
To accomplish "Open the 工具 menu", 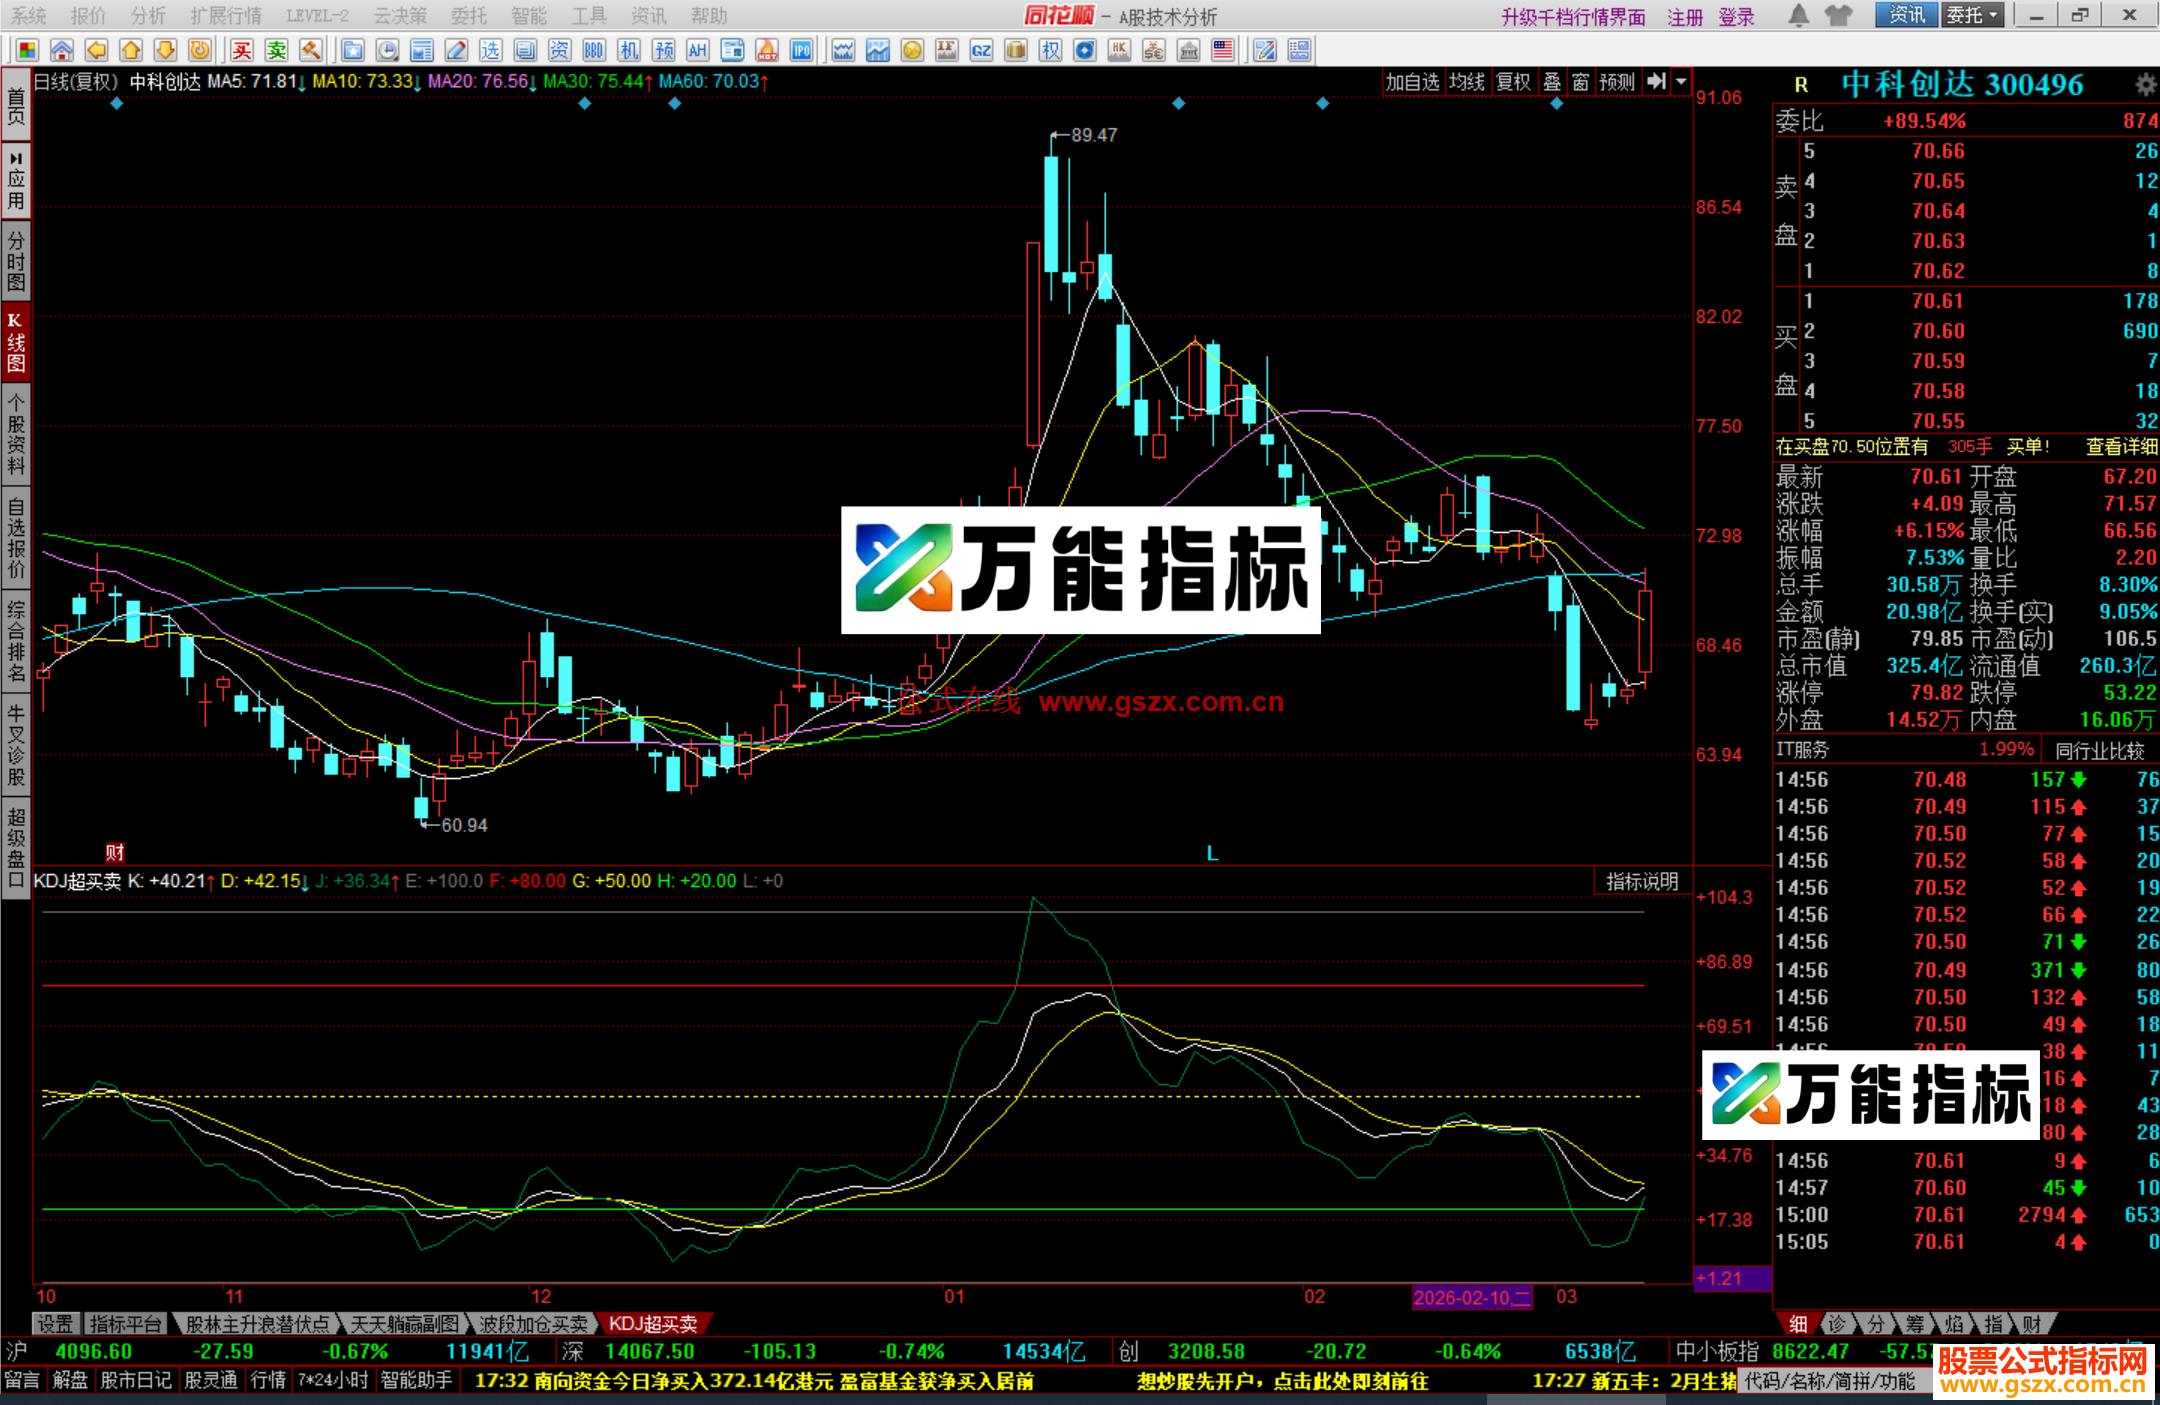I will 588,16.
